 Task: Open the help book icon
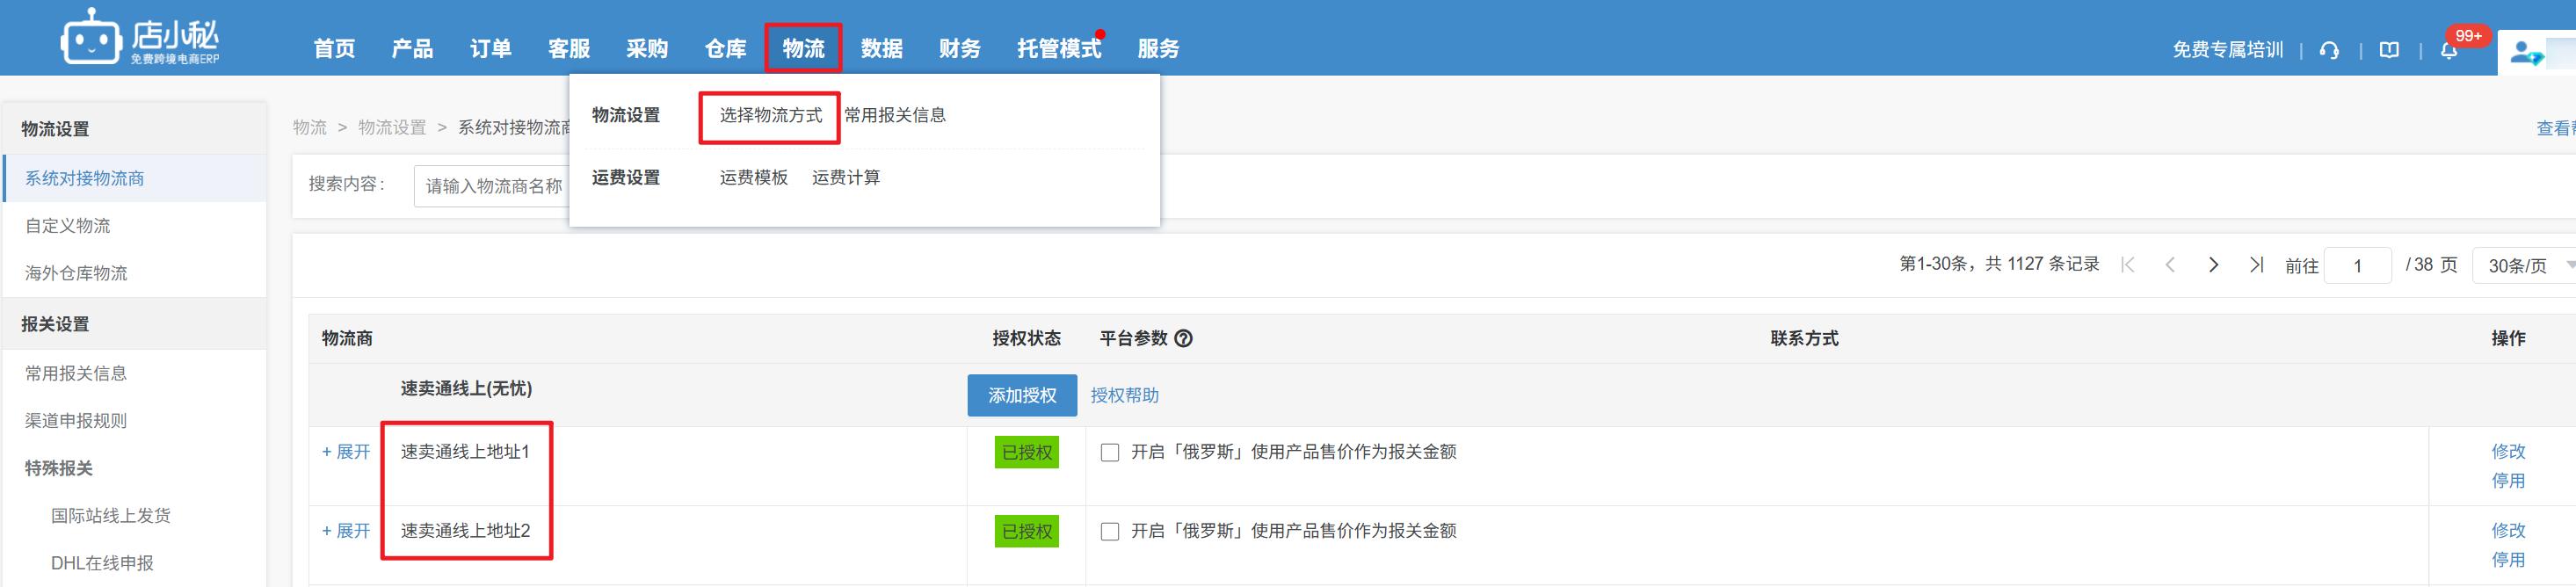[2389, 50]
